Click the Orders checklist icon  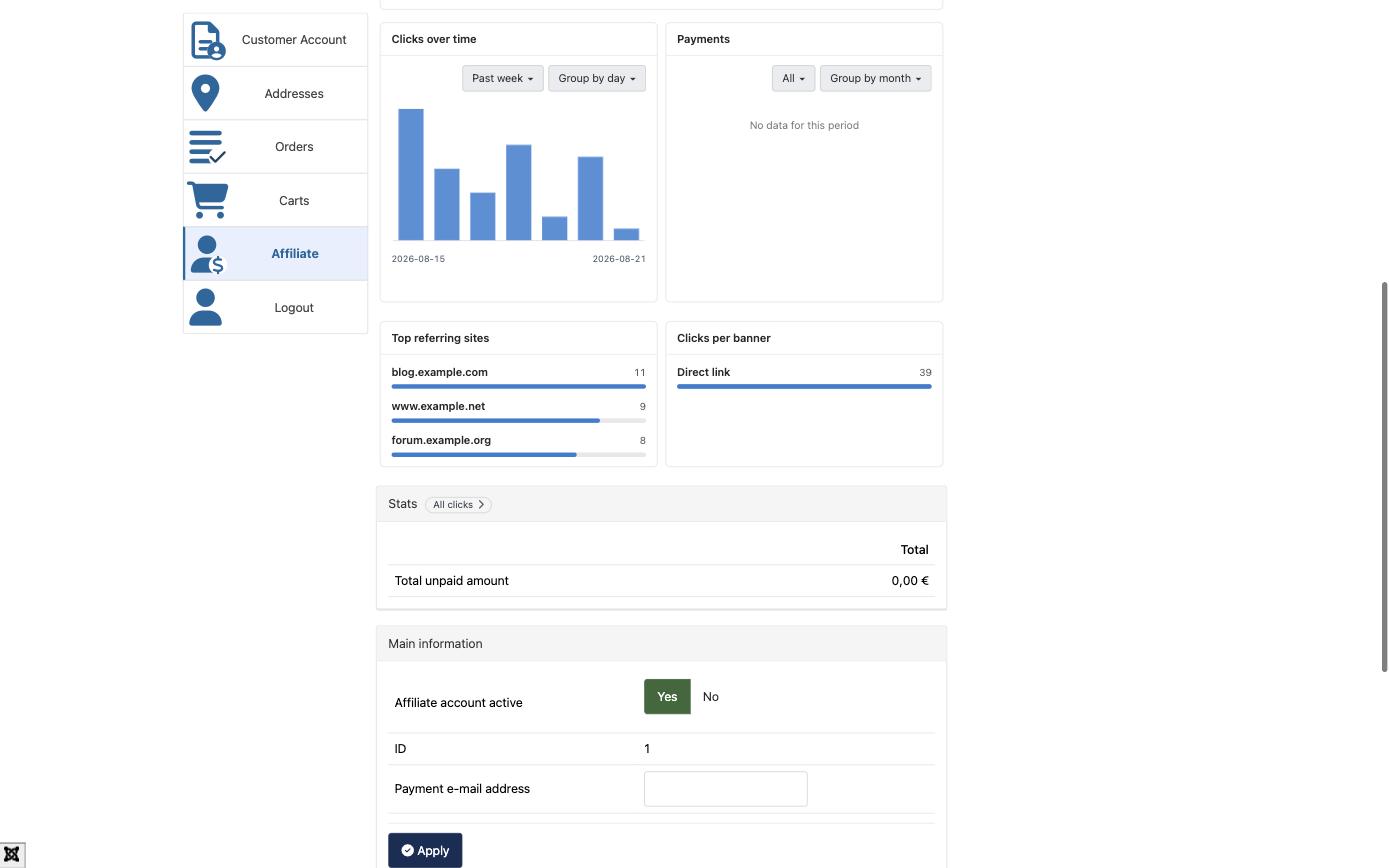207,147
